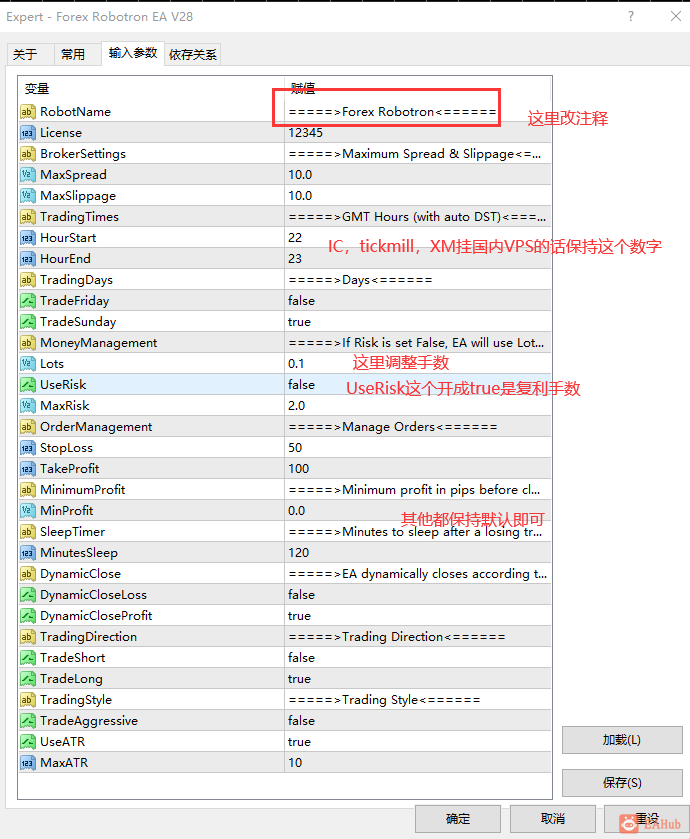Select the TradingDirection variable name
This screenshot has width=690, height=839.
[89, 637]
